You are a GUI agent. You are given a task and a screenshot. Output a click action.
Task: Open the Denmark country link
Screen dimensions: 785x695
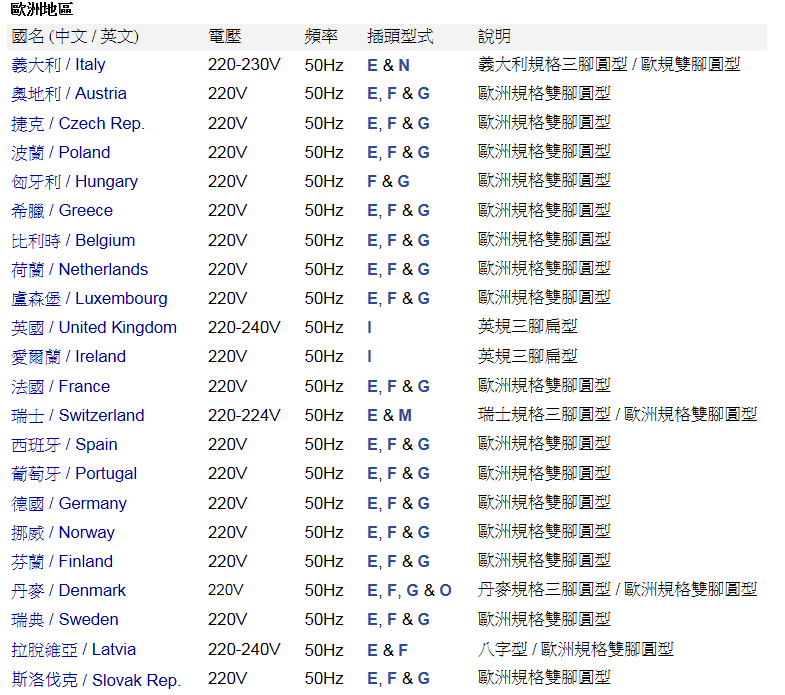point(68,590)
